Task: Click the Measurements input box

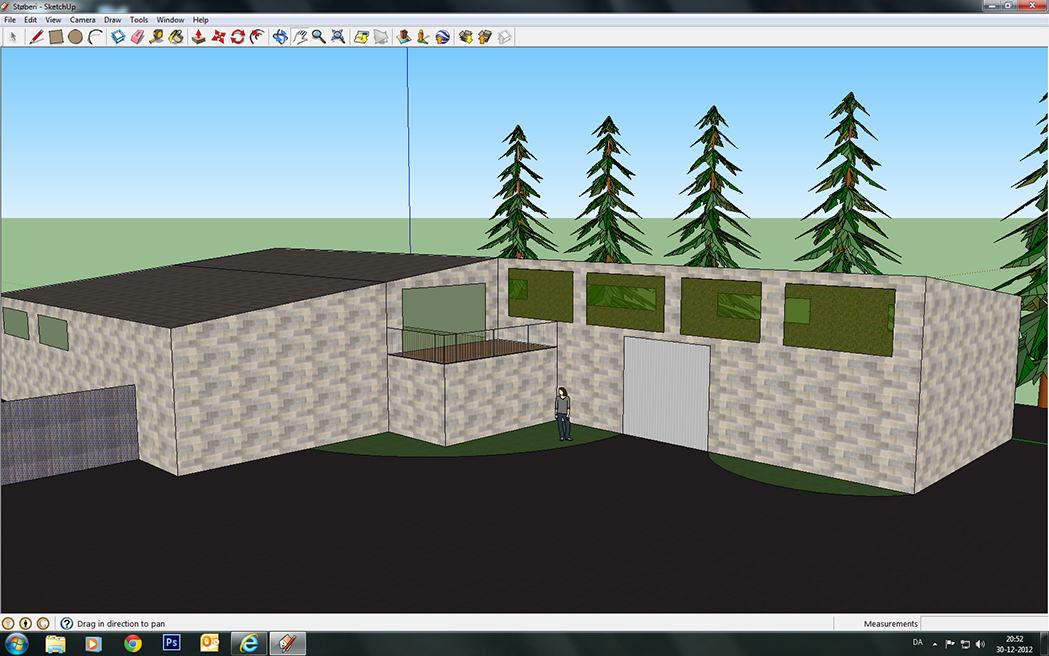Action: coord(983,623)
